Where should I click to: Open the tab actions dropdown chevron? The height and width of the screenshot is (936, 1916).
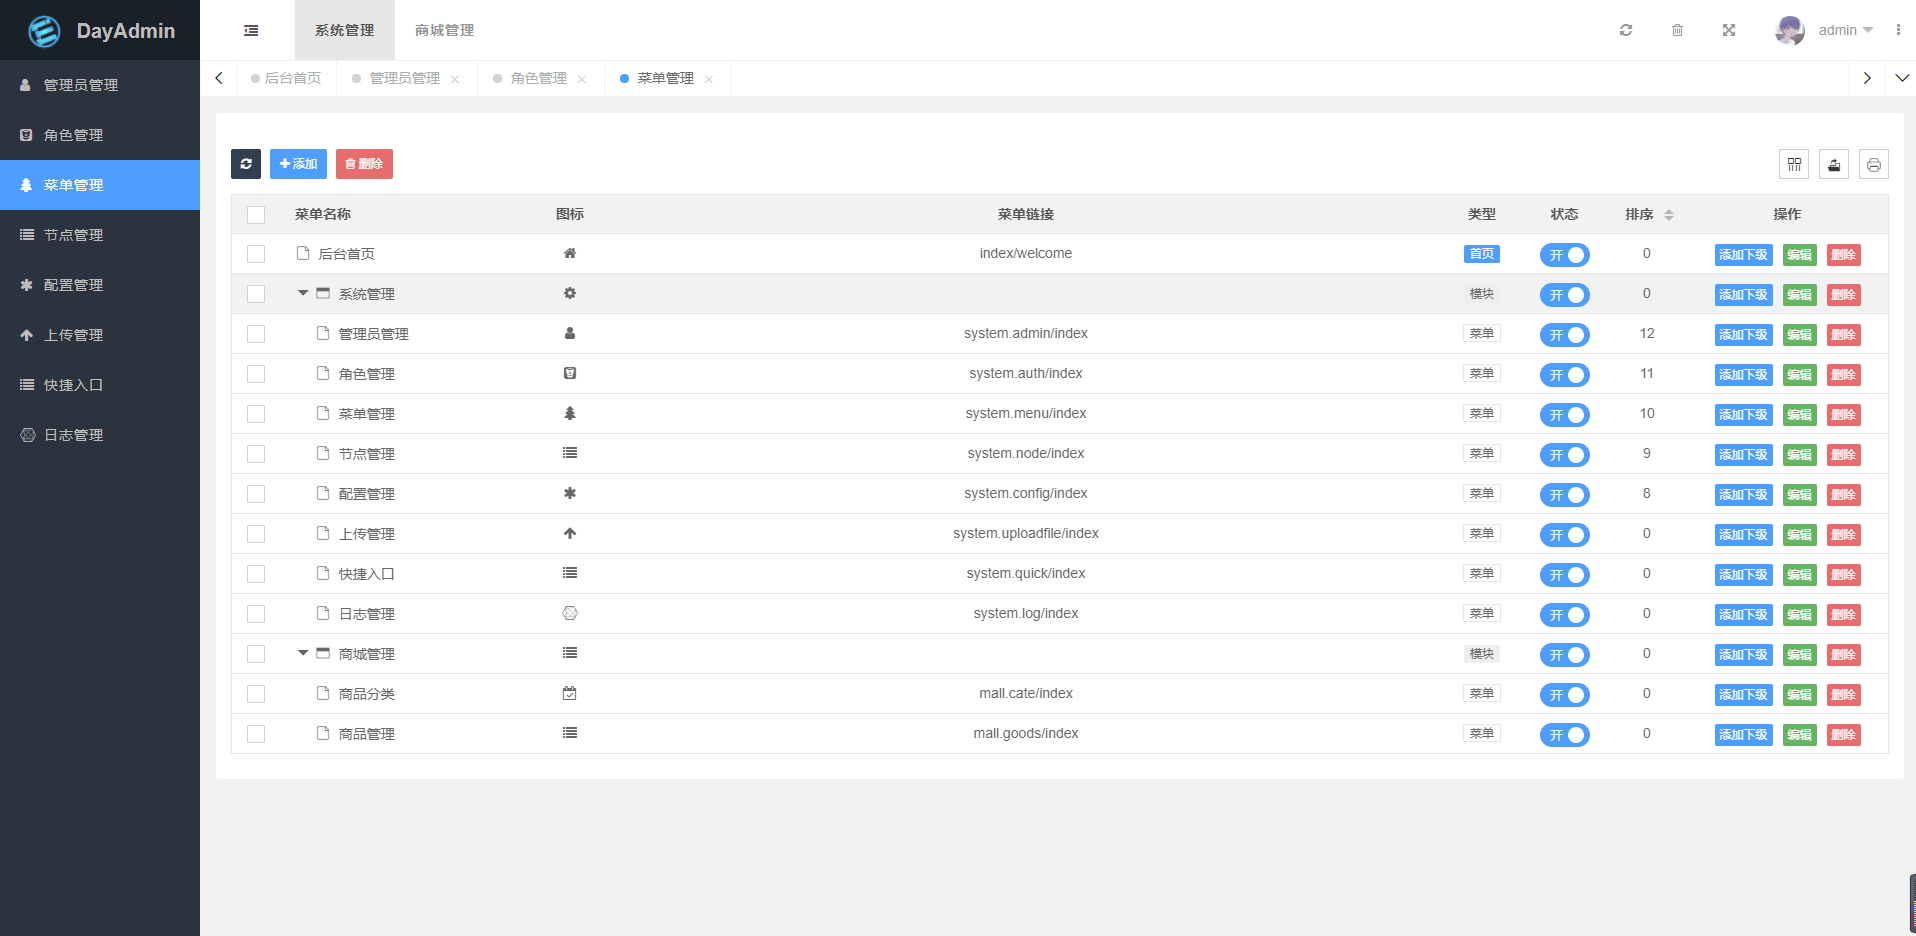pos(1902,78)
